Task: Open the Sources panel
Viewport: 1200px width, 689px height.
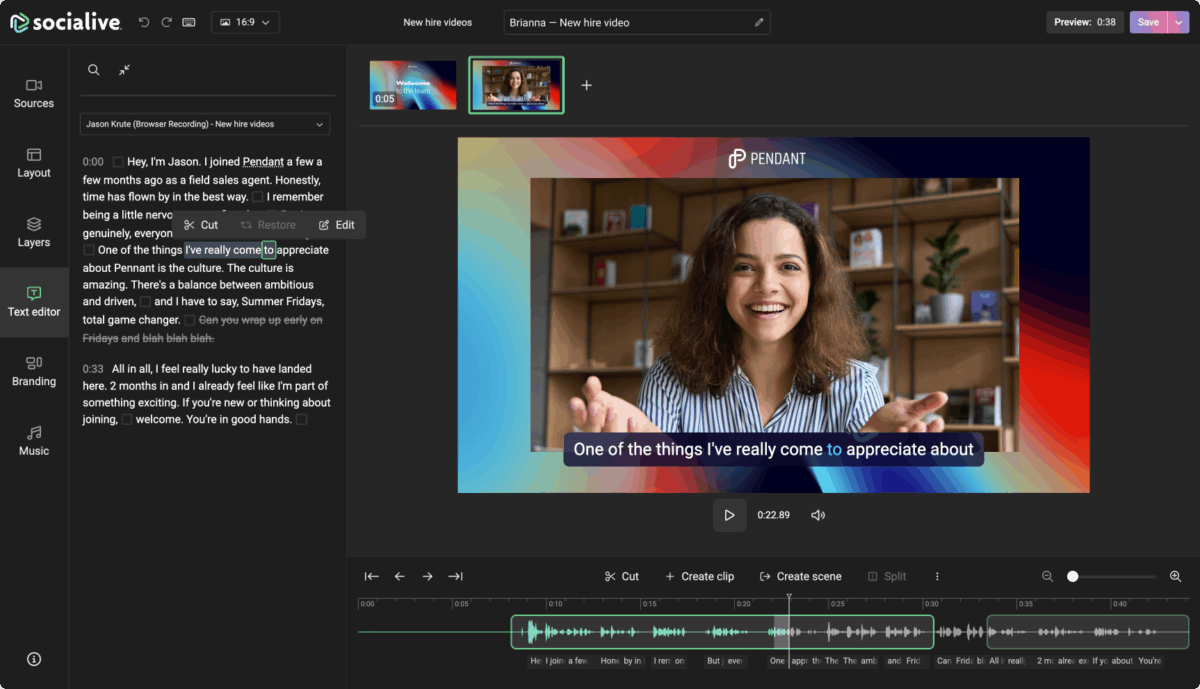Action: (34, 93)
